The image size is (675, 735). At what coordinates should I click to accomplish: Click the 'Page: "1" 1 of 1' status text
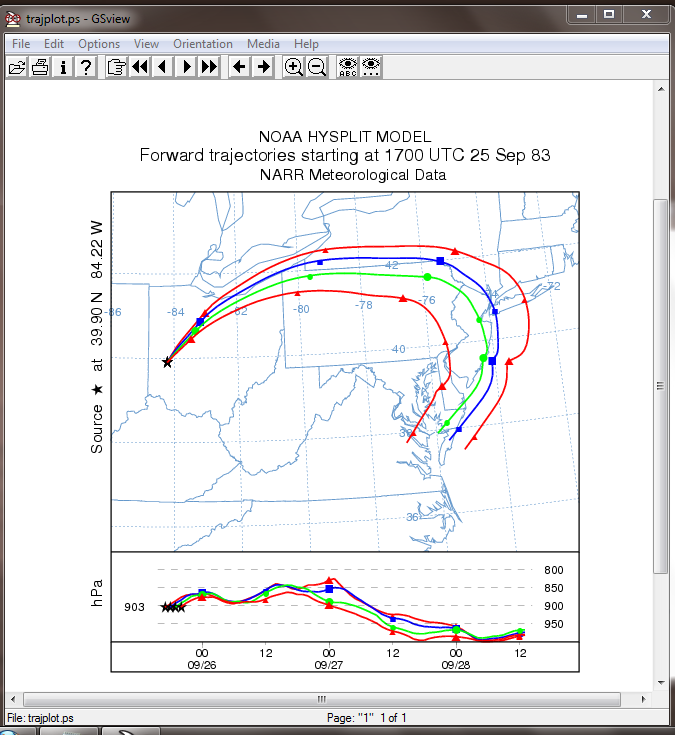367,718
